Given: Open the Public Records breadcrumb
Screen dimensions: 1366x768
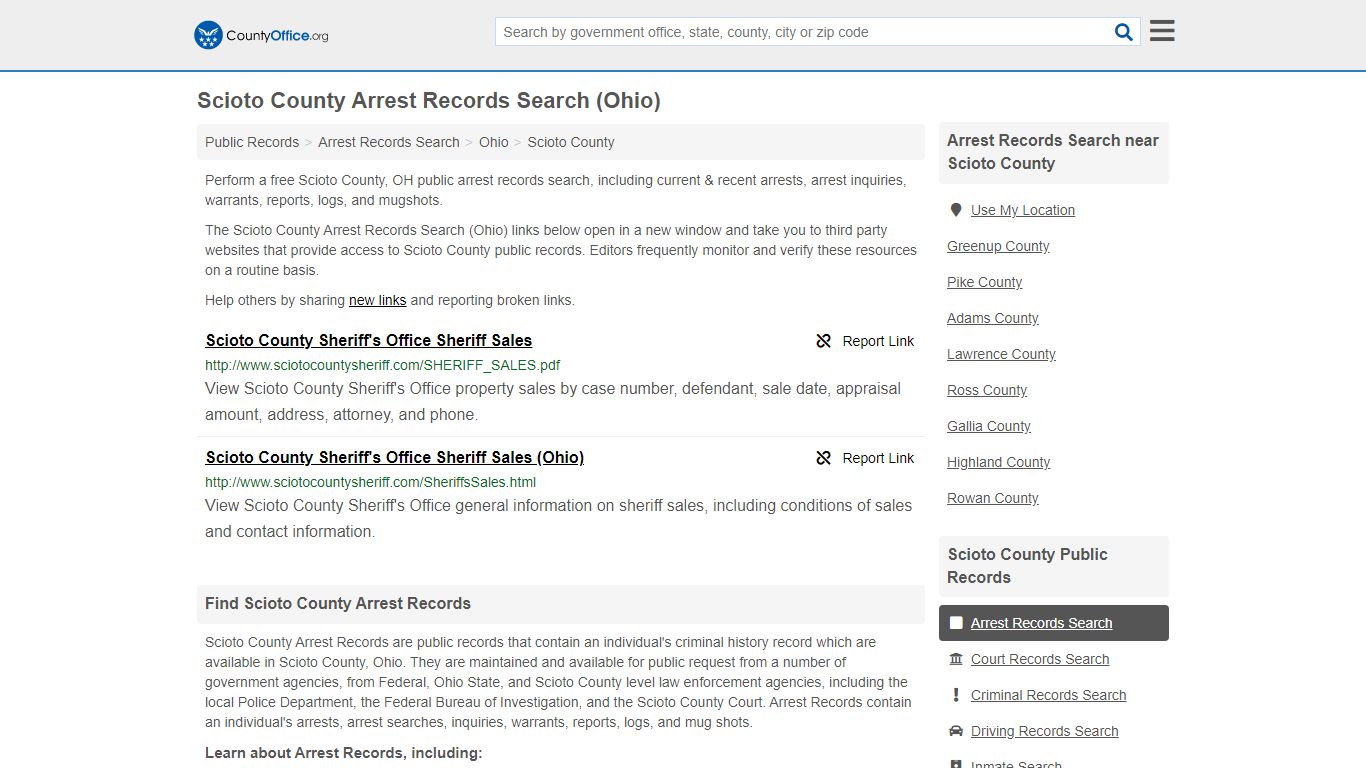Looking at the screenshot, I should click(x=252, y=142).
